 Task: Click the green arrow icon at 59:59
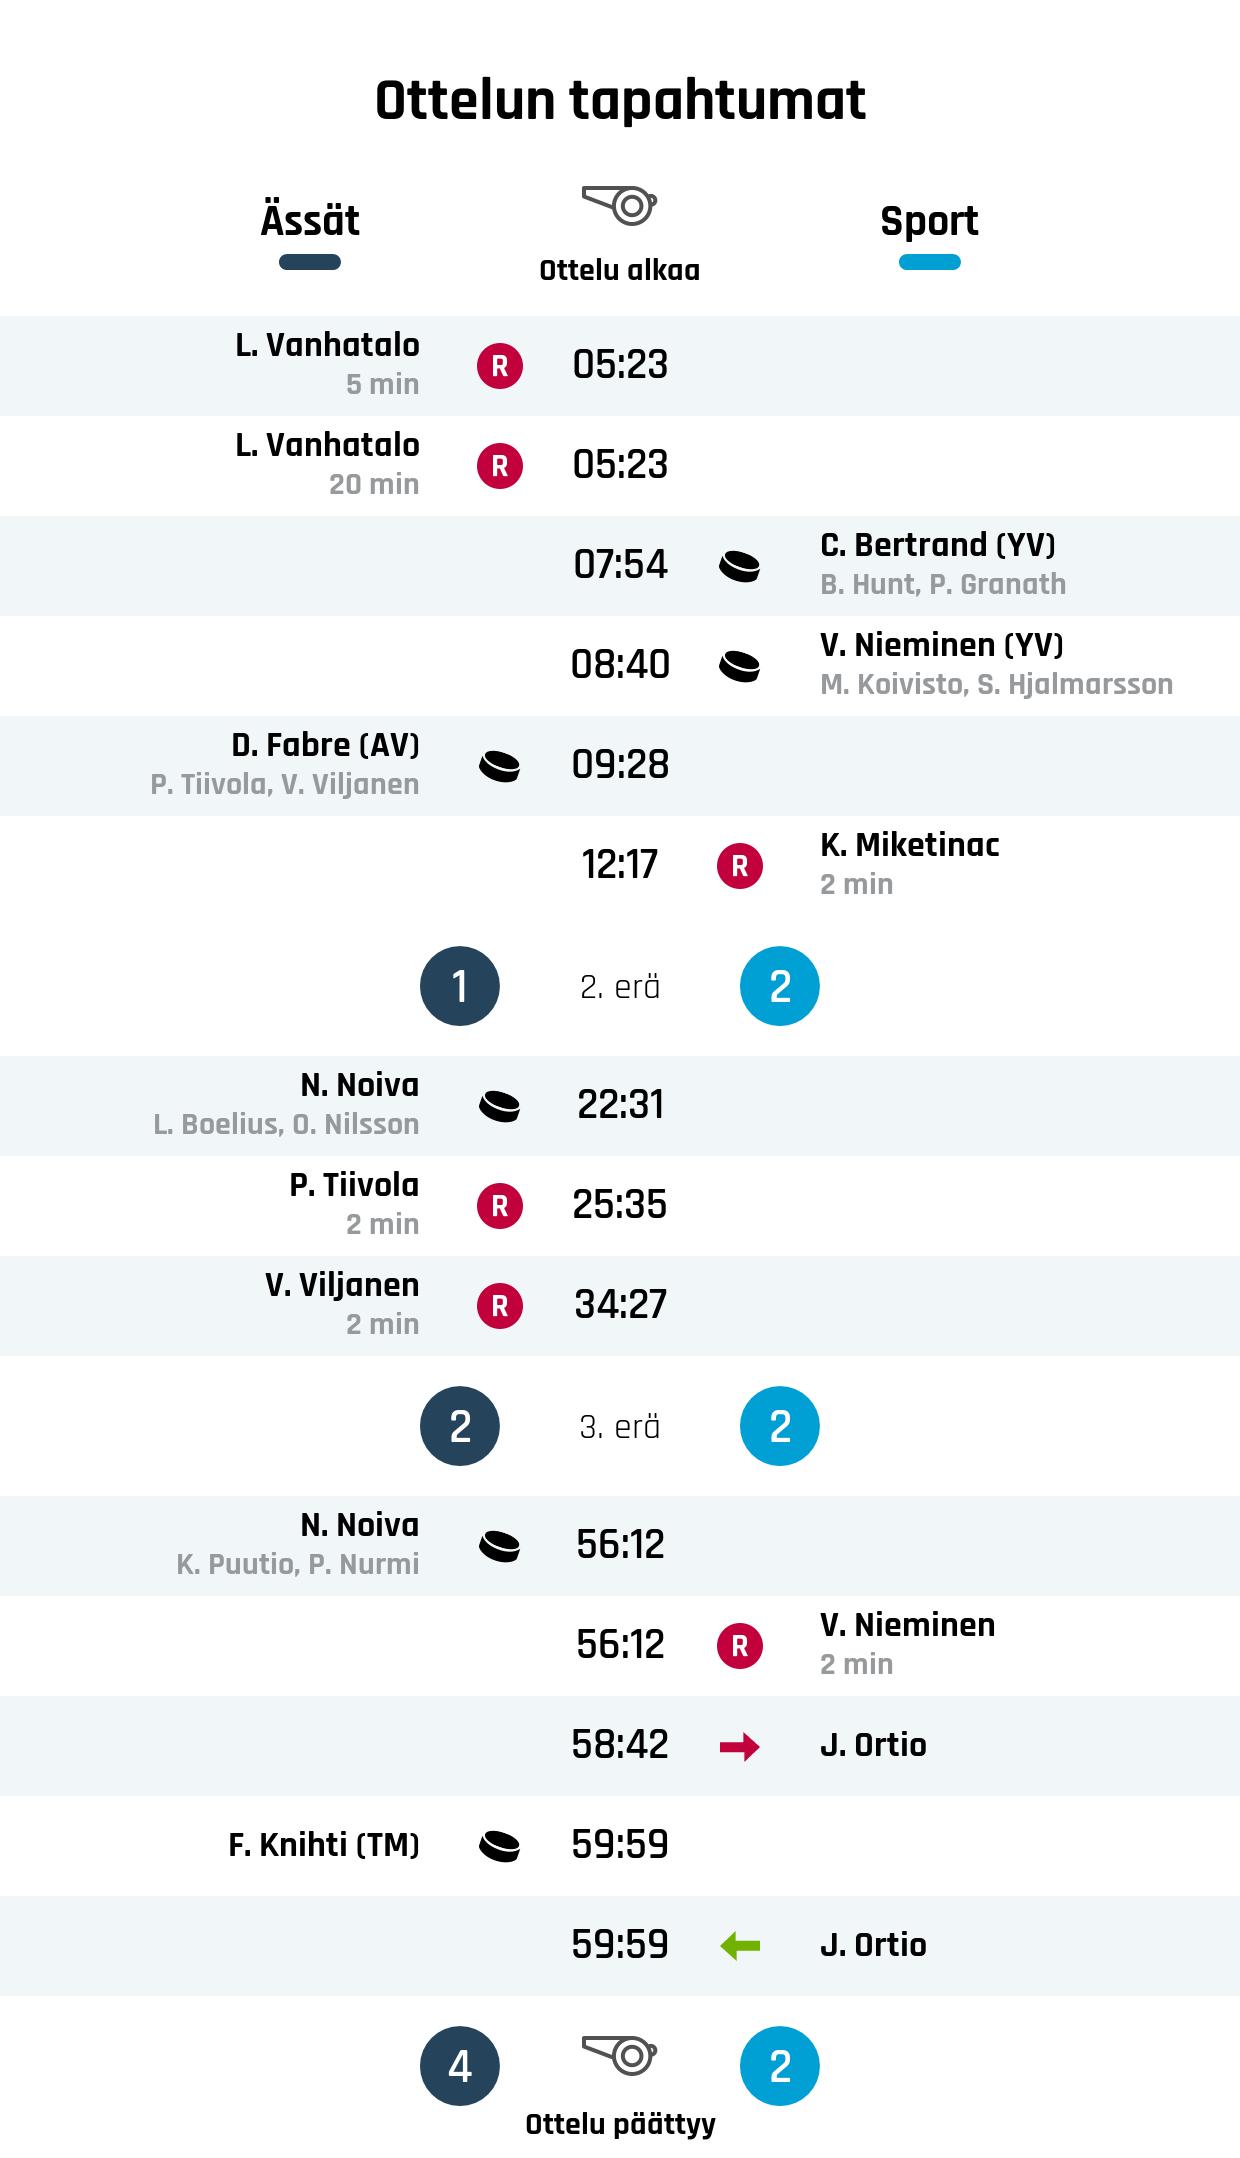coord(740,1946)
